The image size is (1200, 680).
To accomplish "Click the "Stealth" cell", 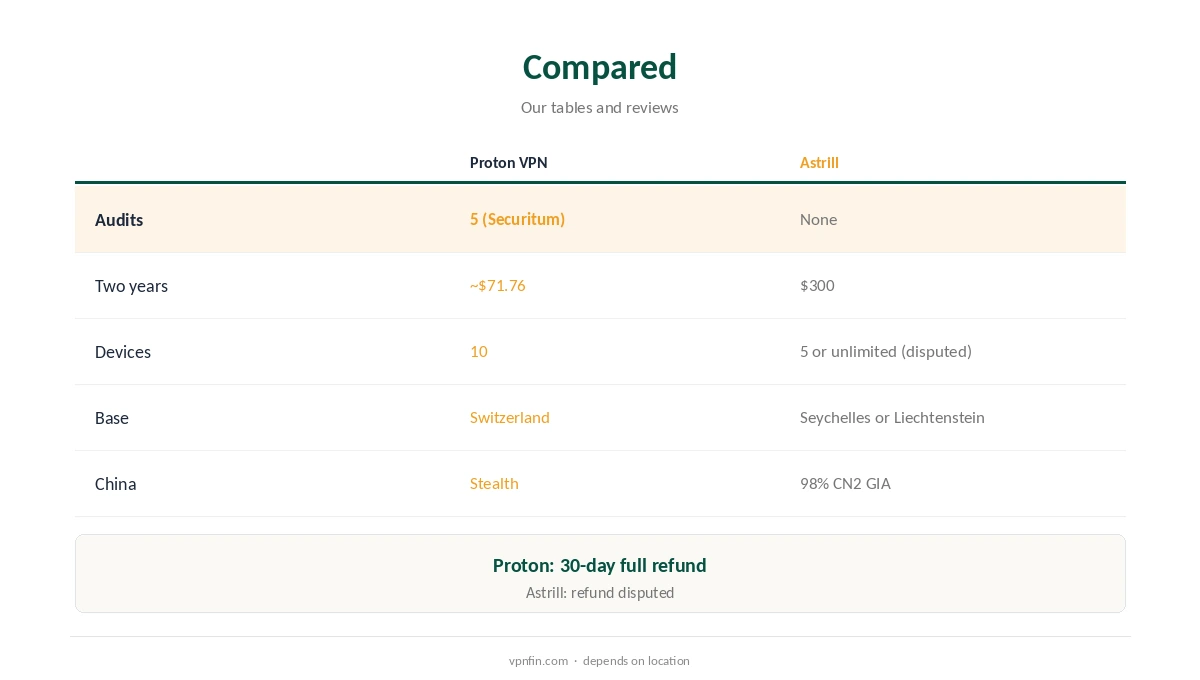I will (x=494, y=484).
